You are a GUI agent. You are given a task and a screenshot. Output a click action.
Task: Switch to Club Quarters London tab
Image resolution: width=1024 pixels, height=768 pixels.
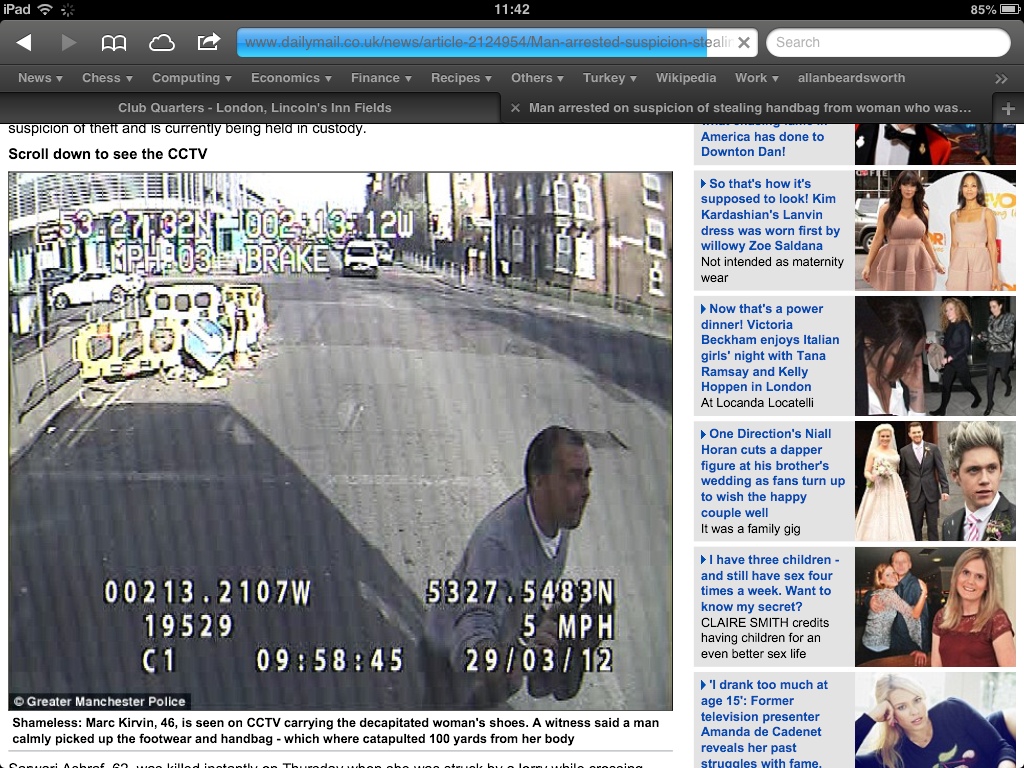point(254,108)
